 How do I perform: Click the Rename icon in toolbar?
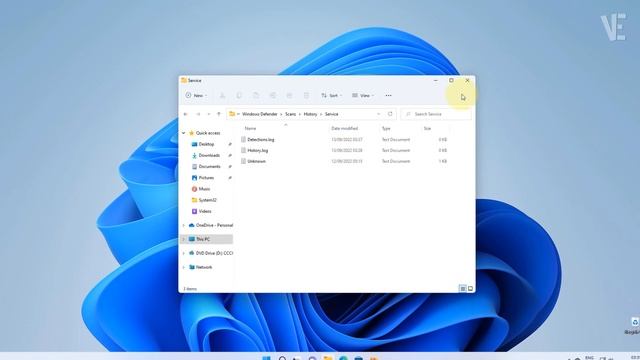pyautogui.click(x=273, y=96)
